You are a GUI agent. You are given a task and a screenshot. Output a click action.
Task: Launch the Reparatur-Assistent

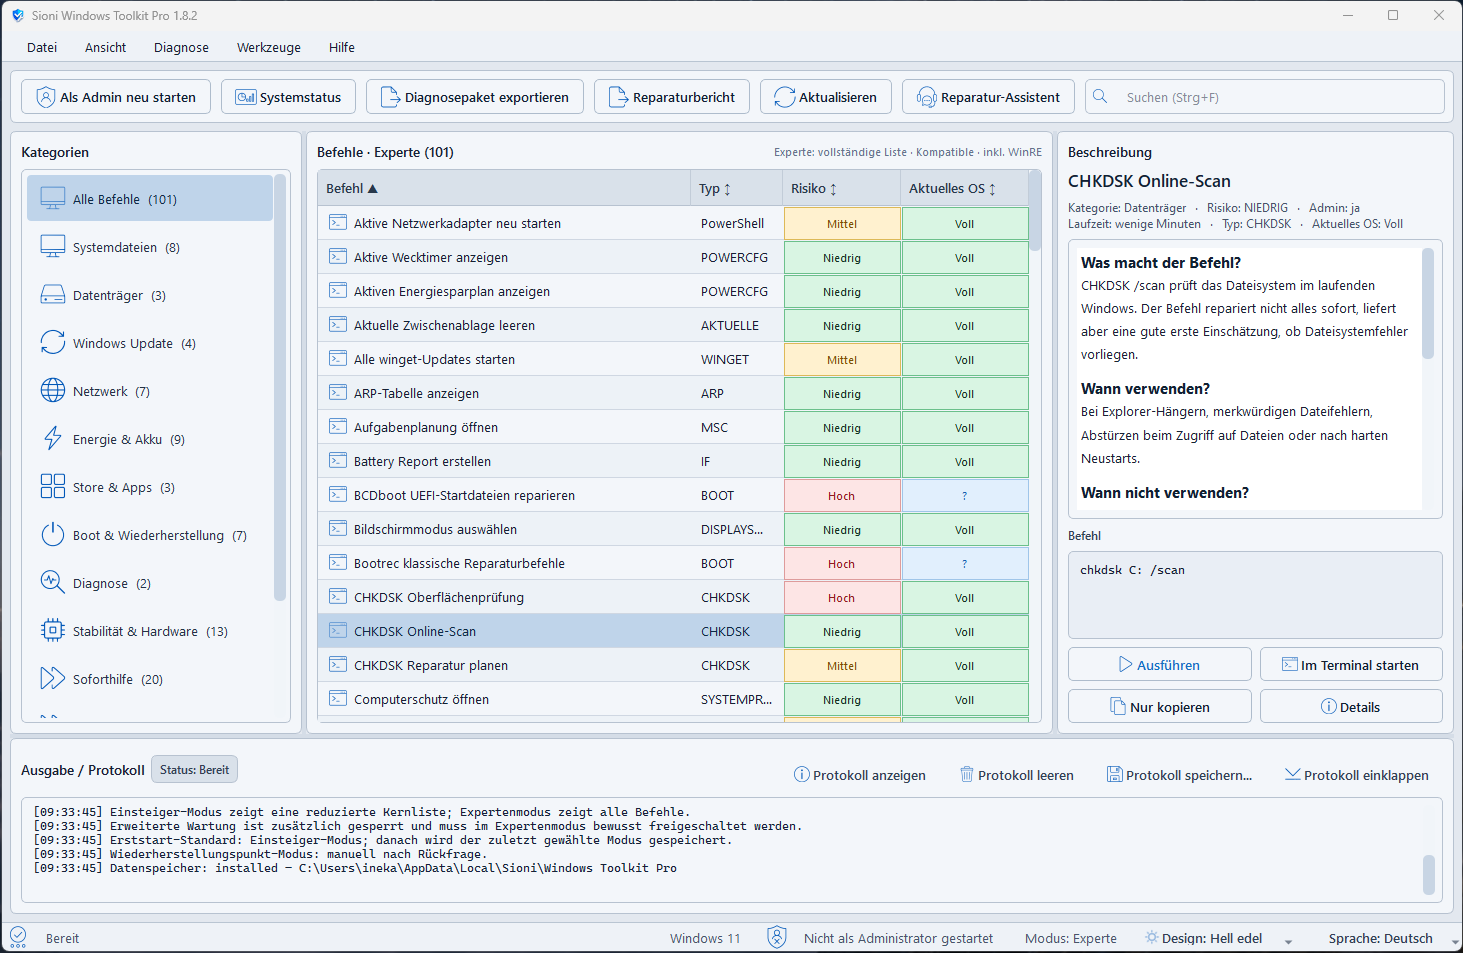click(x=988, y=97)
